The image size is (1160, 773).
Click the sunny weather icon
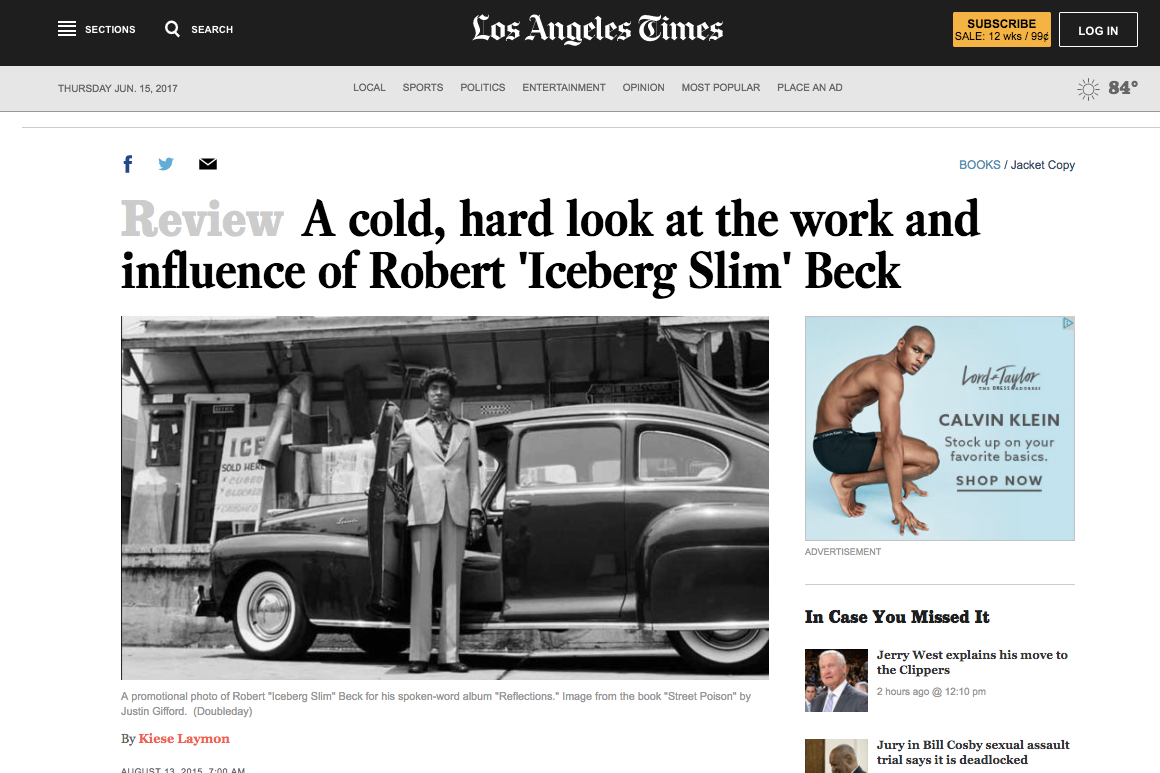coord(1088,89)
